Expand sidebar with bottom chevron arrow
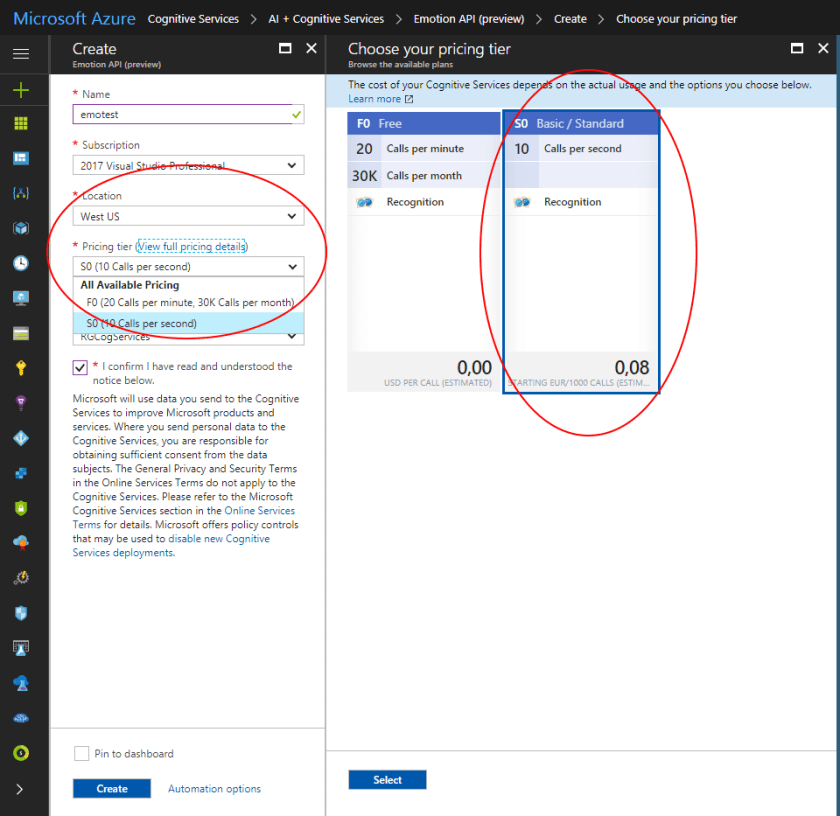The width and height of the screenshot is (840, 816). coord(21,789)
